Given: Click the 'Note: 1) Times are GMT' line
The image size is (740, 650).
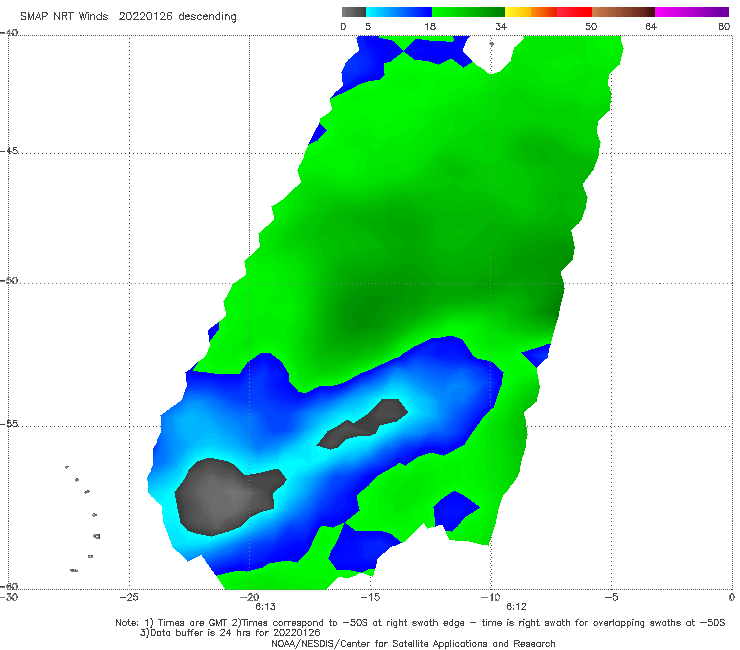Looking at the screenshot, I should coord(420,623).
